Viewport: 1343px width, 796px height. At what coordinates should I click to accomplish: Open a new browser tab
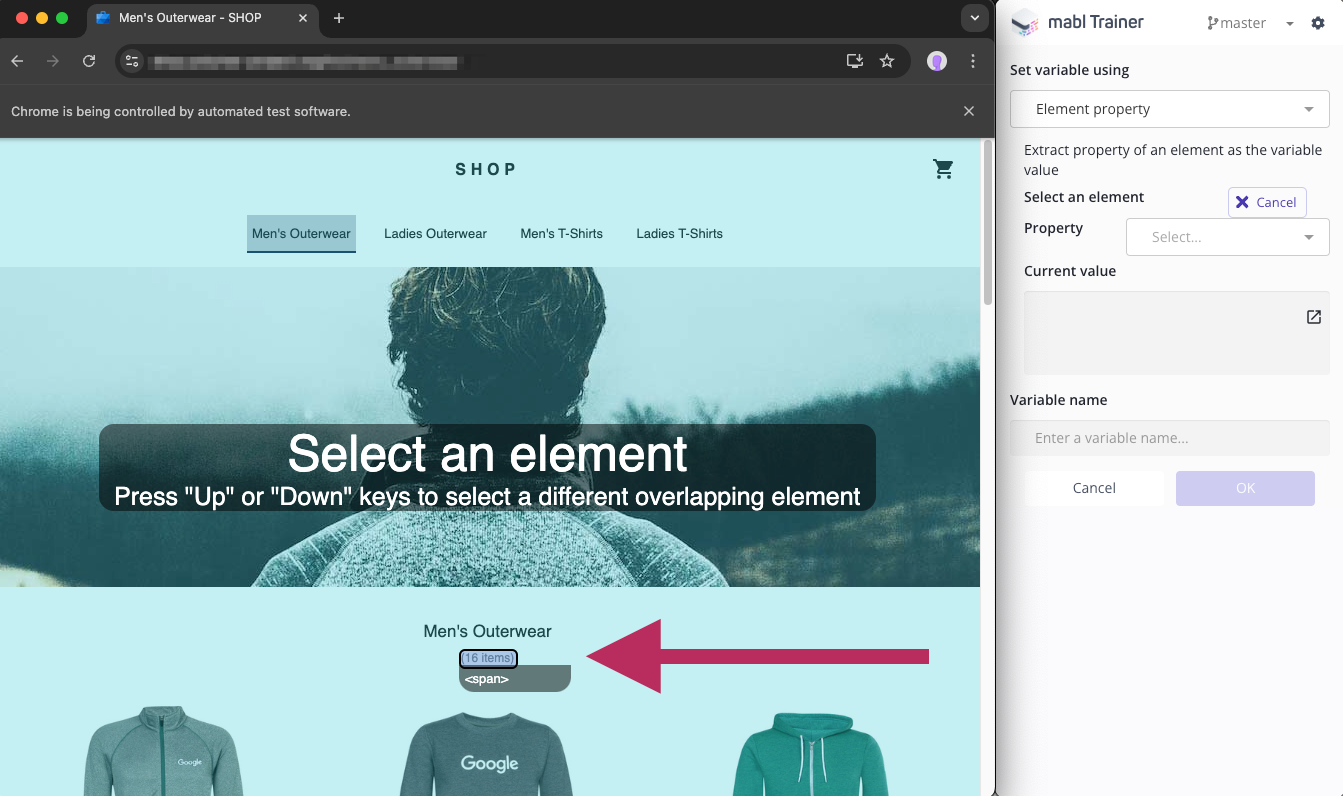tap(339, 18)
